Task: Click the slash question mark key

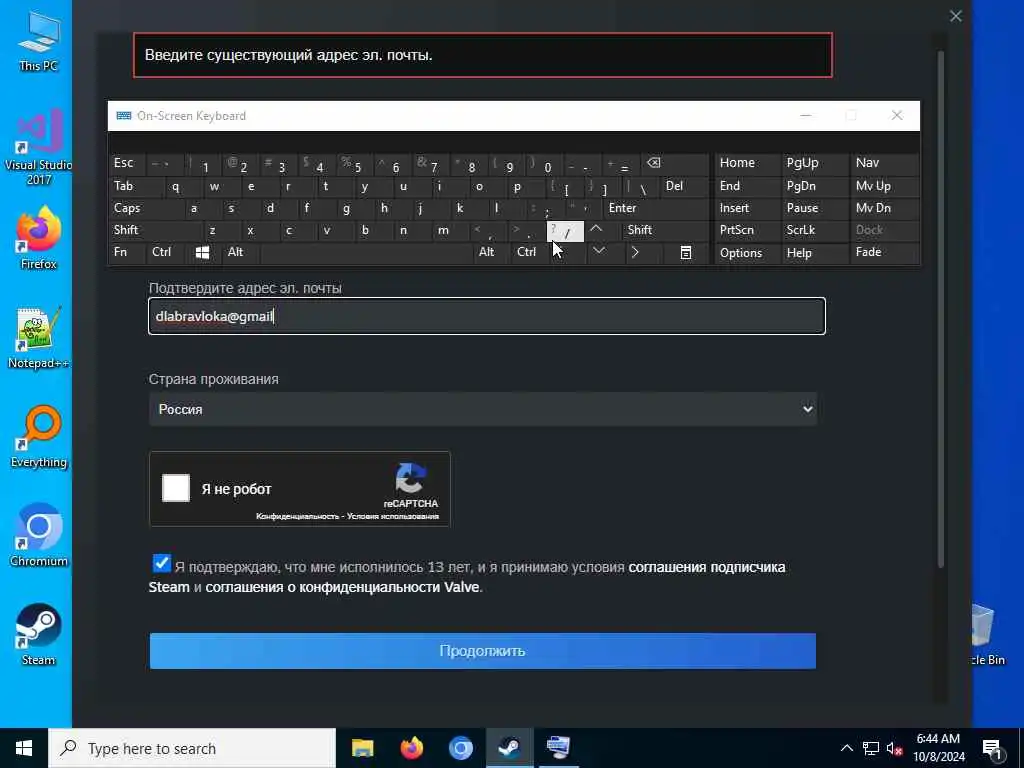Action: click(x=565, y=231)
